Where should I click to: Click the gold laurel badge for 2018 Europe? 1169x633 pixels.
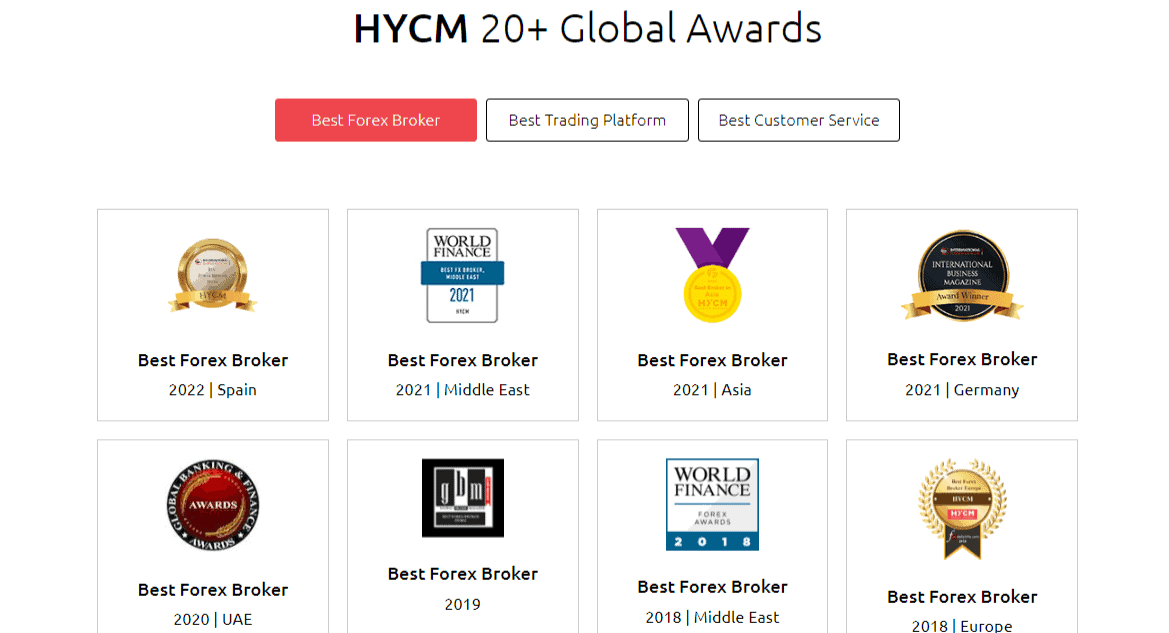coord(962,509)
